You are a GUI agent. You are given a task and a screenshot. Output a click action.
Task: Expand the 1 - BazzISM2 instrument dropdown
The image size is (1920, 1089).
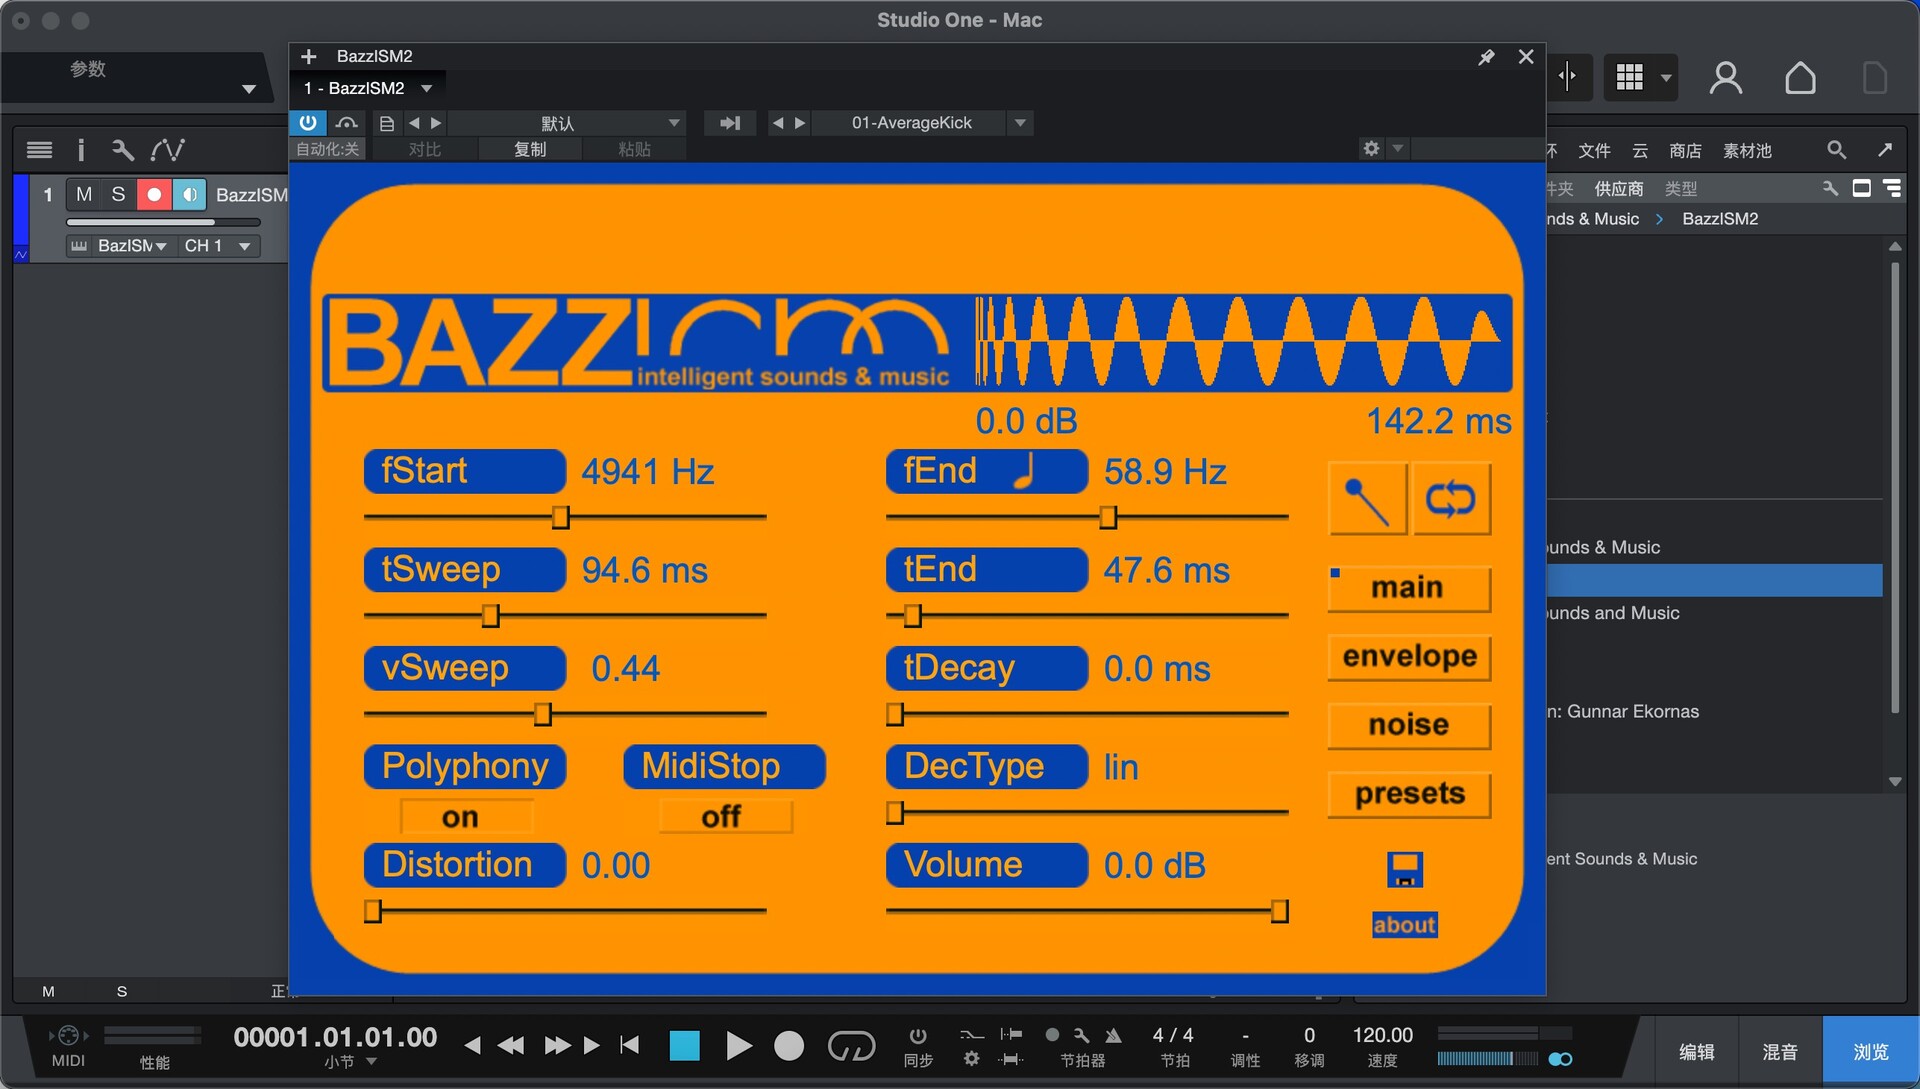(x=427, y=88)
